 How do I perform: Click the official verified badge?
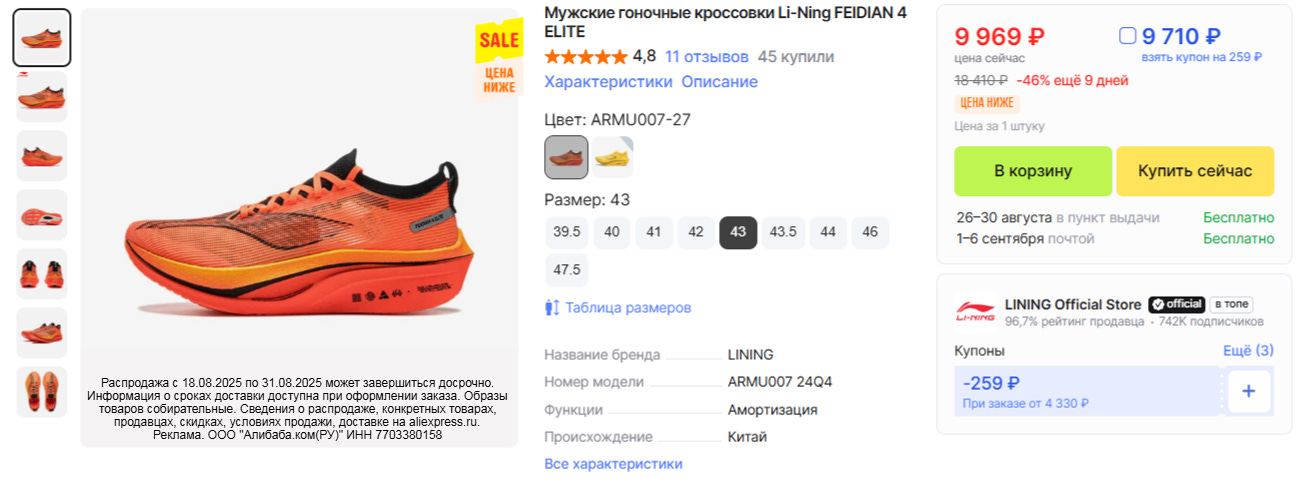[x=1176, y=304]
